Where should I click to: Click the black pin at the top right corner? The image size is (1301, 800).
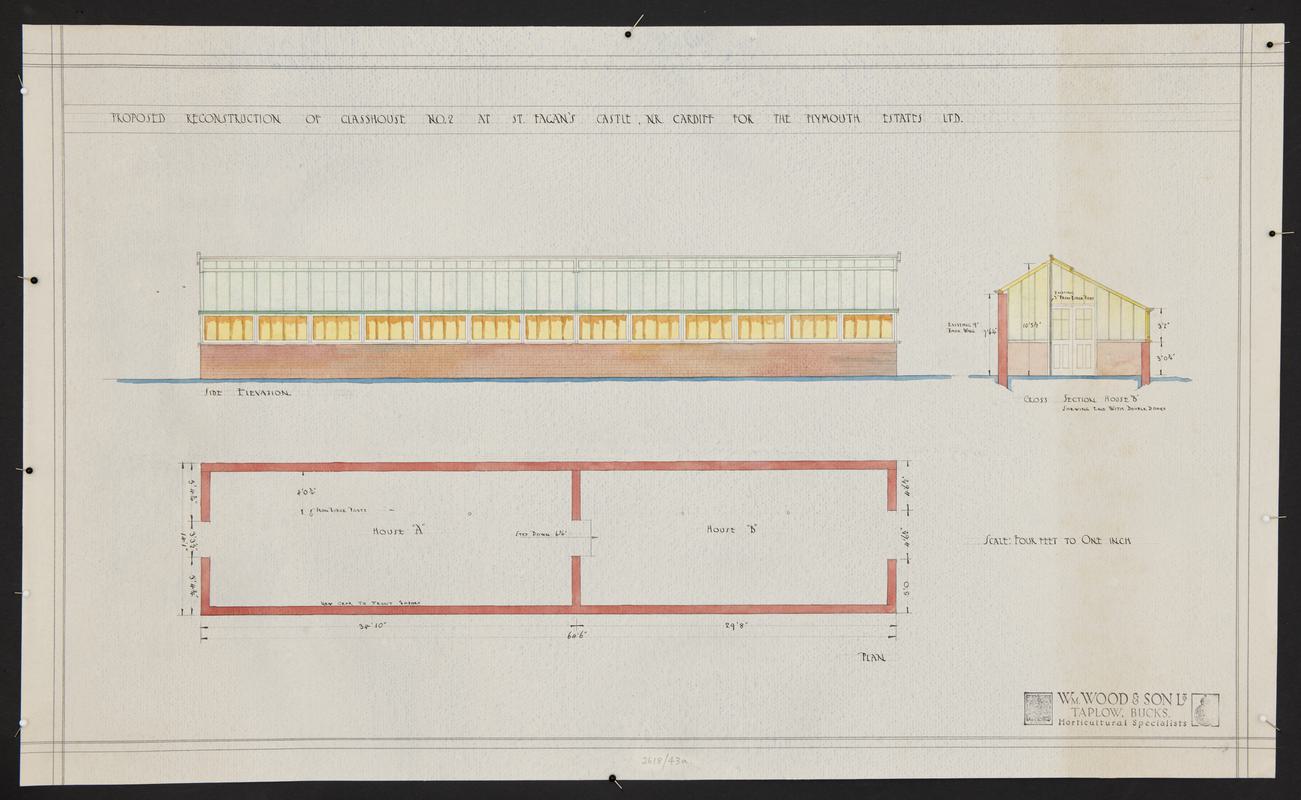[1270, 45]
